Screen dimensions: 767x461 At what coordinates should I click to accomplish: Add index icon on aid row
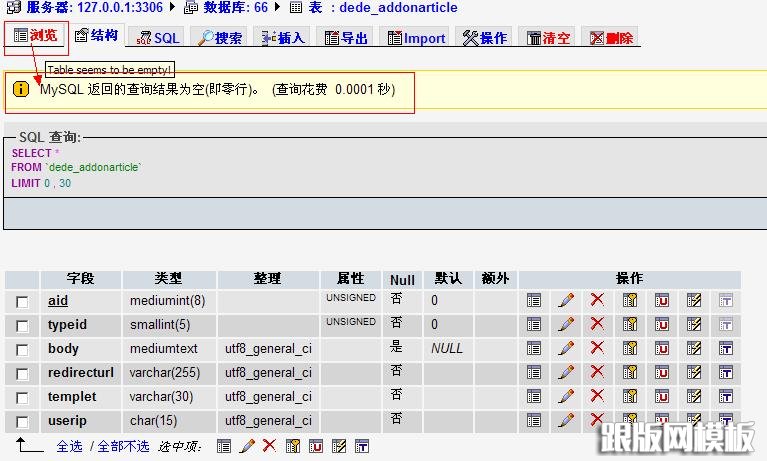click(x=694, y=300)
